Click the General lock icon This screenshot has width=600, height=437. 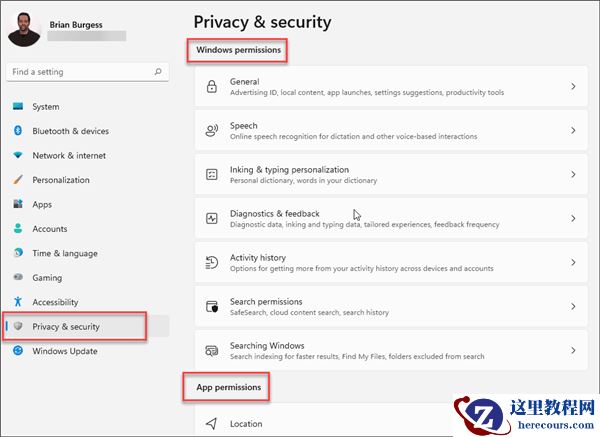[x=211, y=86]
